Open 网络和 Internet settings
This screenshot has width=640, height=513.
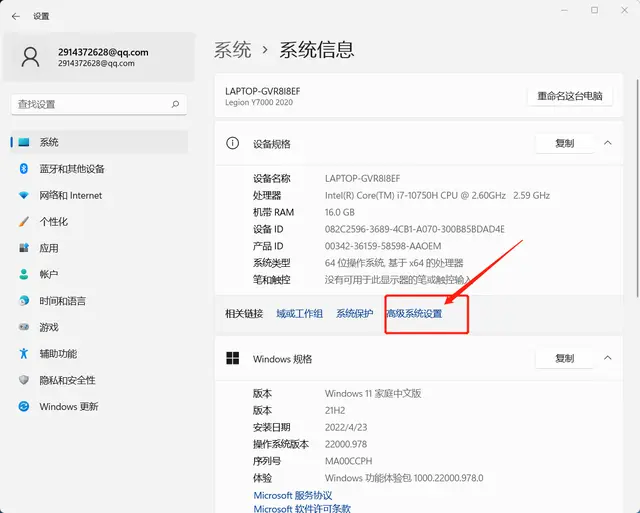click(99, 195)
